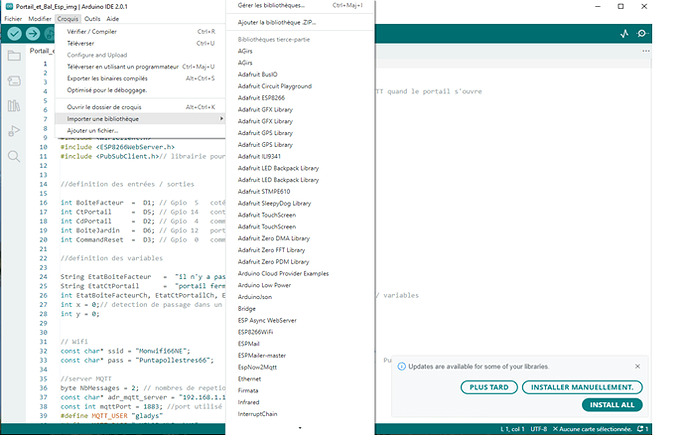Dismiss the library updates notification

click(636, 365)
